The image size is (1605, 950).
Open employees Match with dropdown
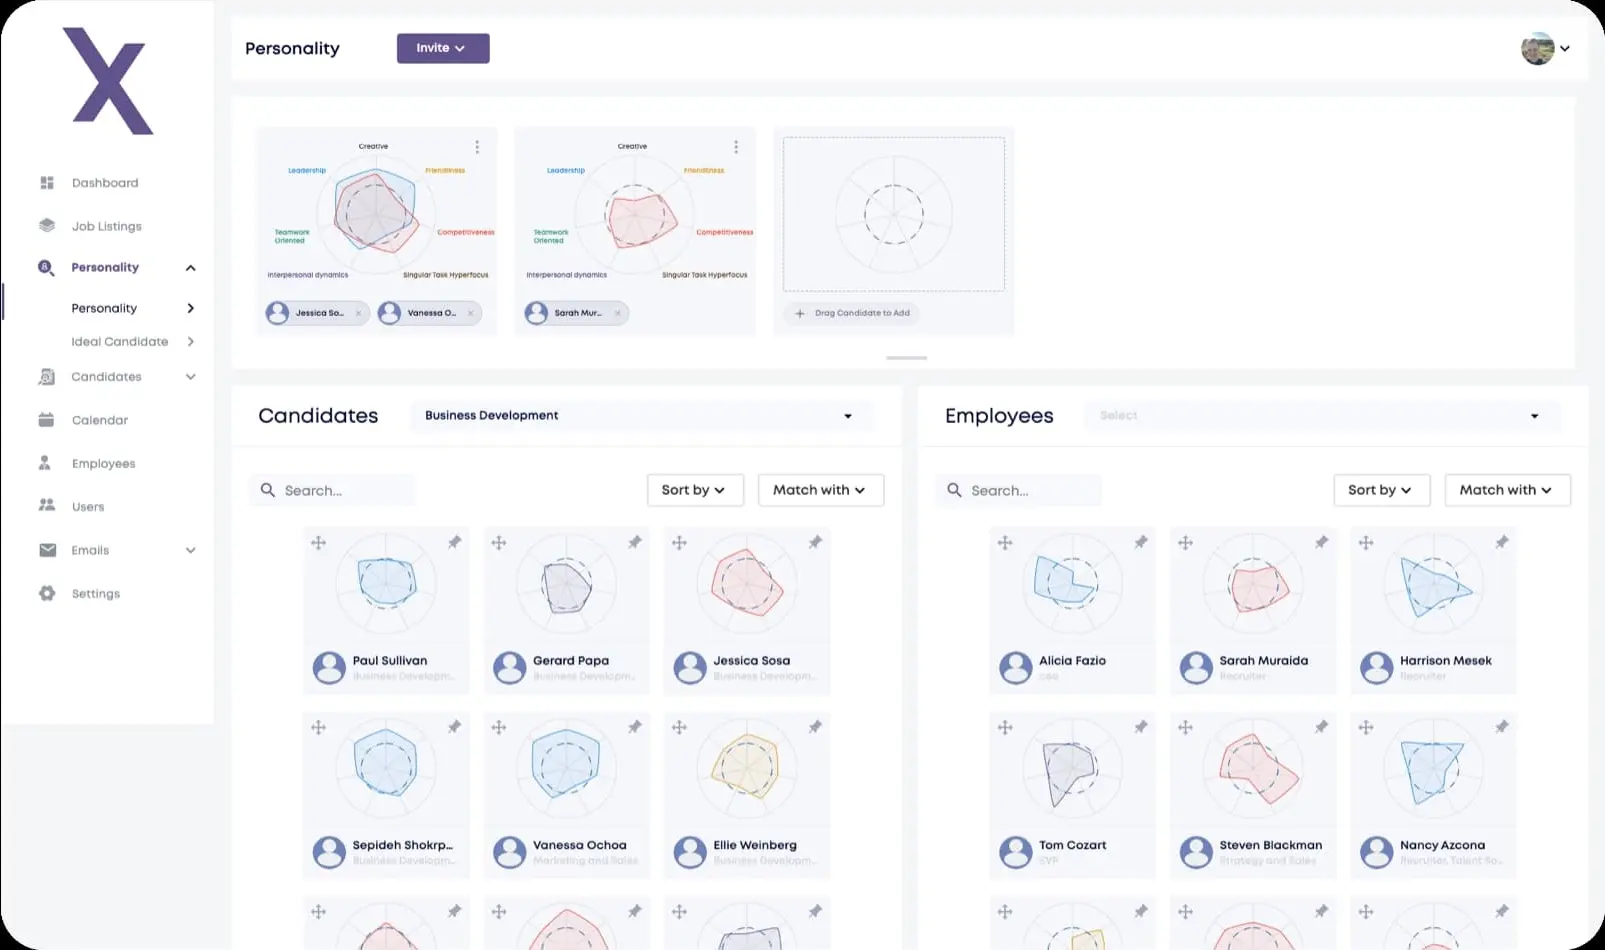[x=1507, y=490]
